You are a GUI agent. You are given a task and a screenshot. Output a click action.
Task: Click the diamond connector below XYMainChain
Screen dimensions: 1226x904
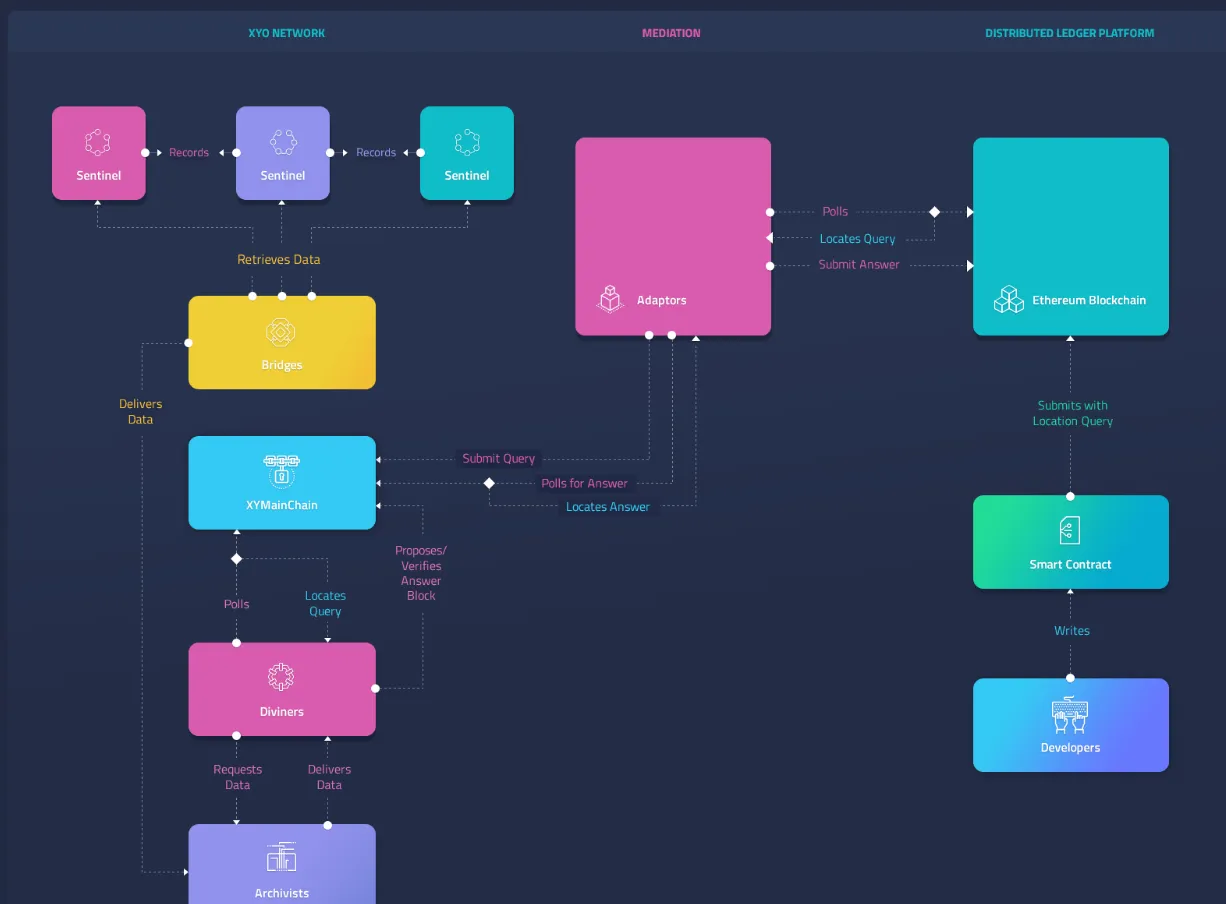pyautogui.click(x=237, y=558)
